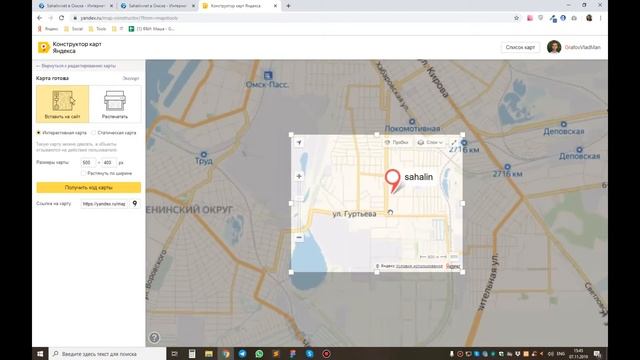Screen dimensions: 640x360
Task: Click the browser address bar
Action: tap(290, 18)
